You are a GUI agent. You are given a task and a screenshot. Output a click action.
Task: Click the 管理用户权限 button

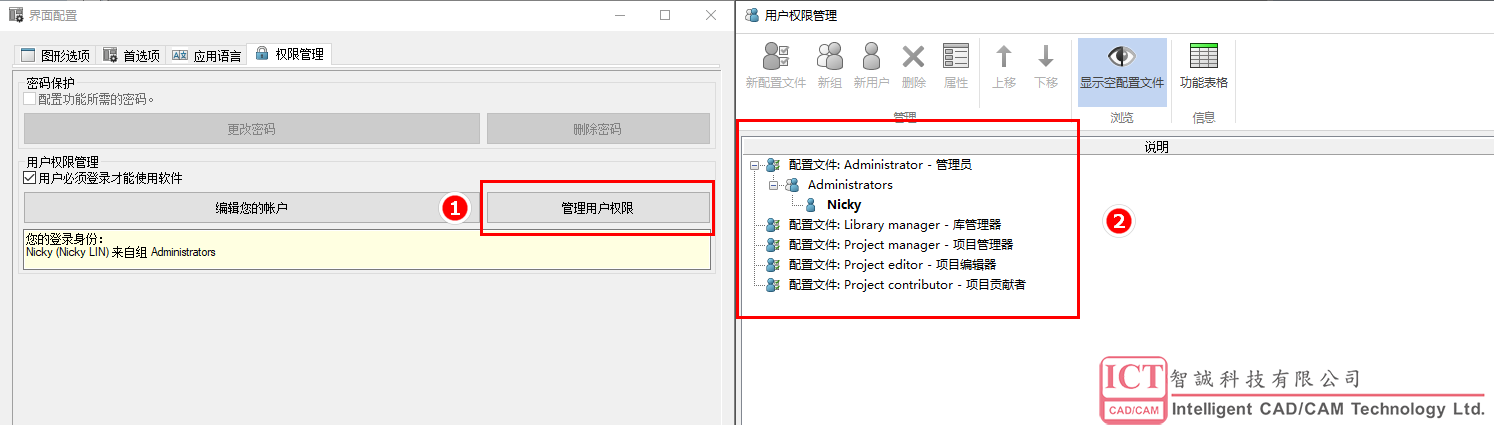click(598, 208)
